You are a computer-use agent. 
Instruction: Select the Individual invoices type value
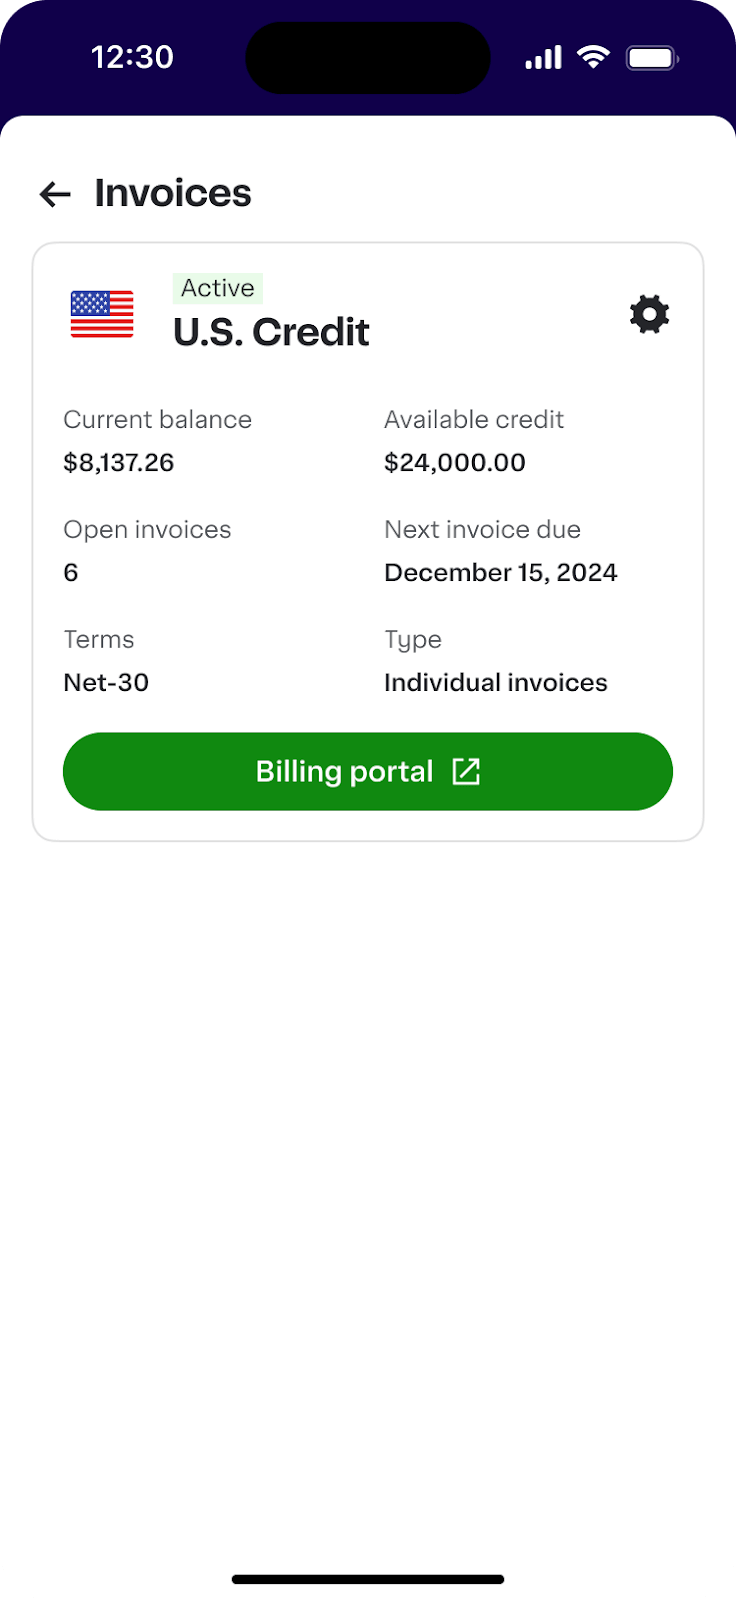[496, 682]
